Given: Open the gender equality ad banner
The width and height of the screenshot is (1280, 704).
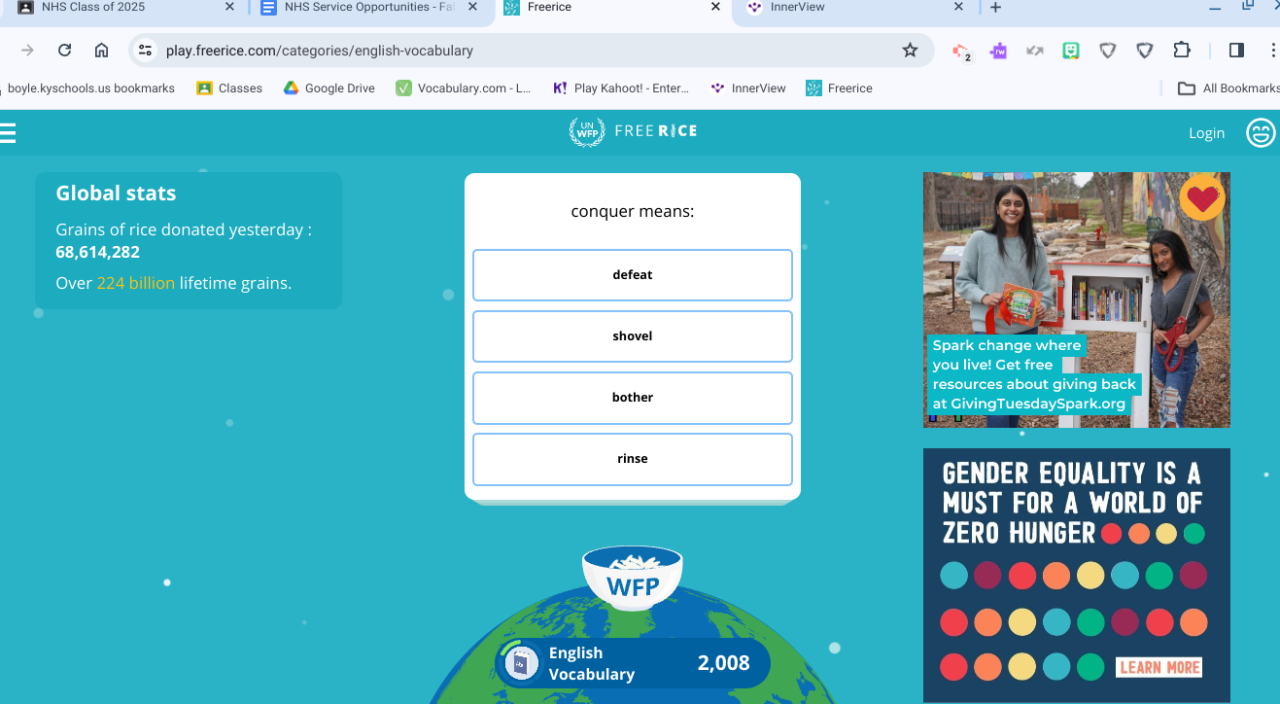Looking at the screenshot, I should [x=1076, y=575].
